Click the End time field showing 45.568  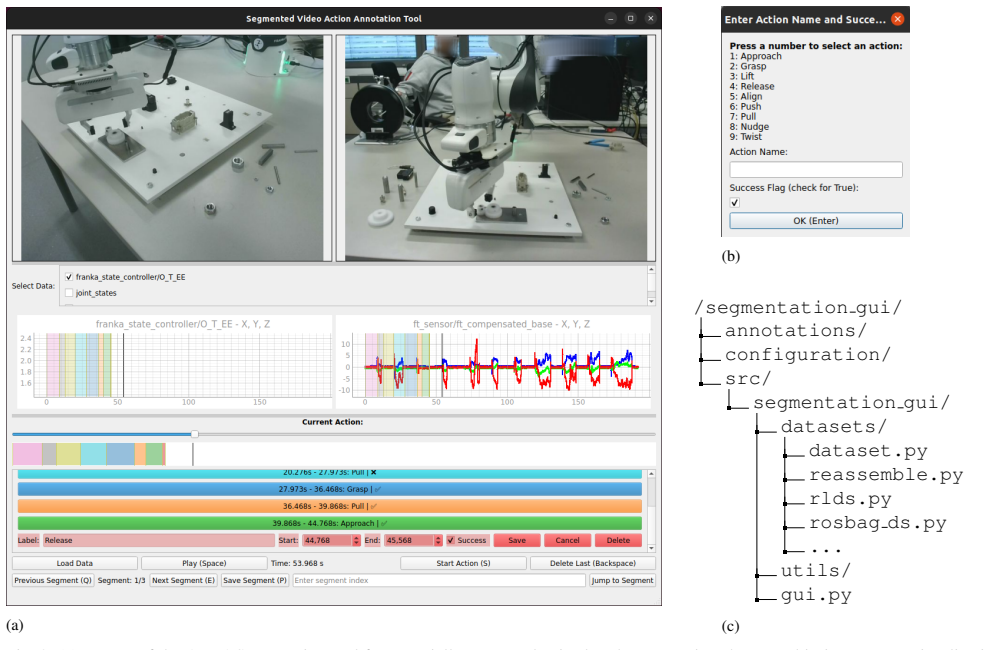[409, 540]
